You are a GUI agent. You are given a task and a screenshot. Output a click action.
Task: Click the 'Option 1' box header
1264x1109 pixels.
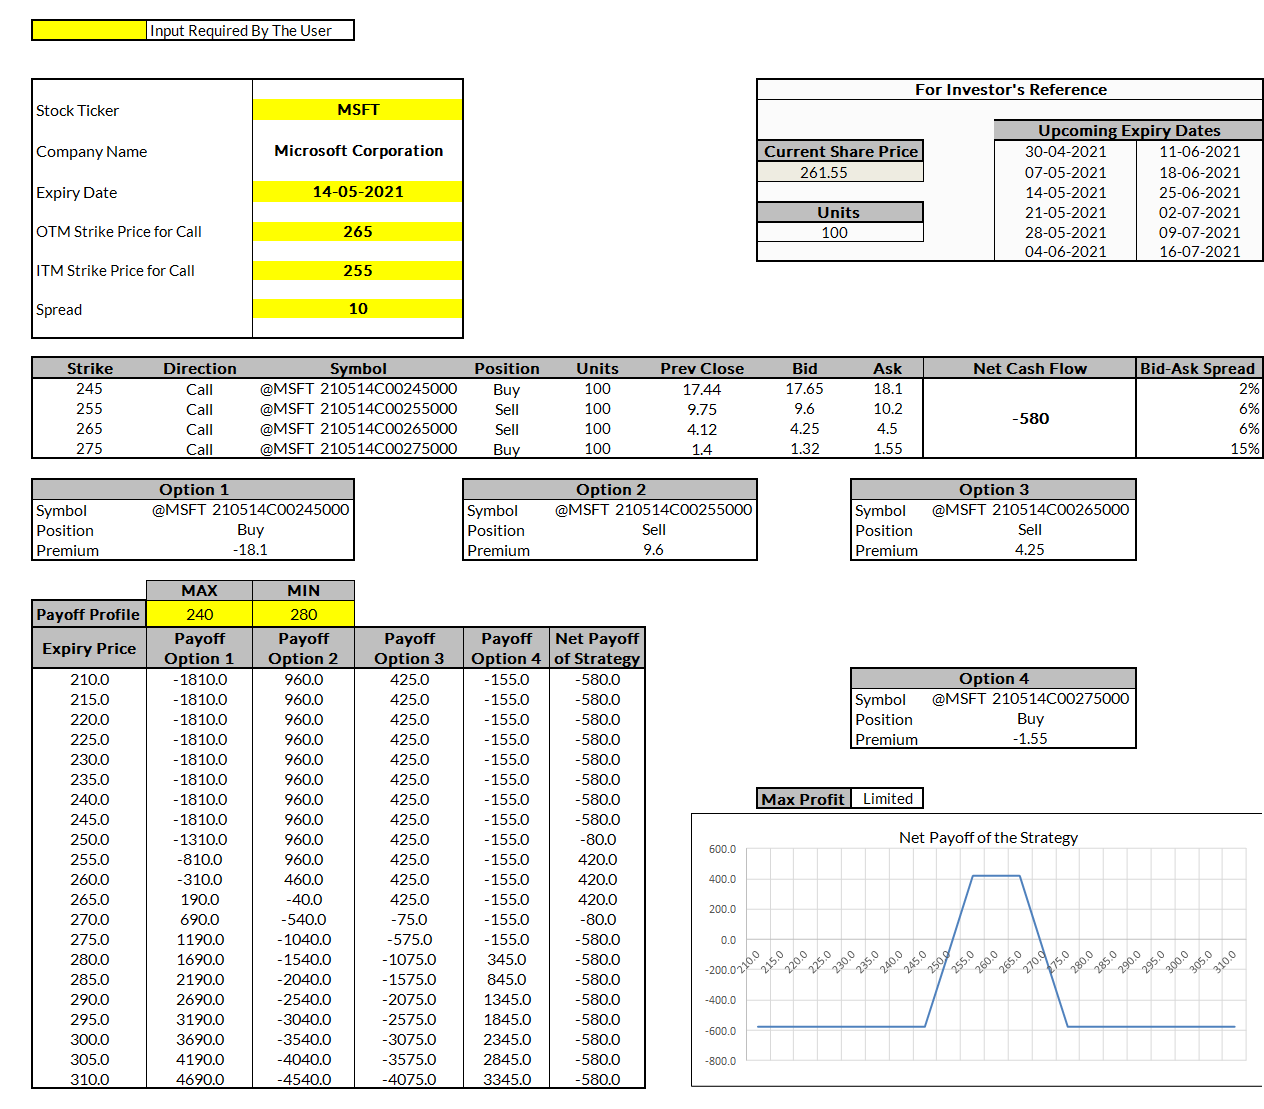pyautogui.click(x=194, y=490)
